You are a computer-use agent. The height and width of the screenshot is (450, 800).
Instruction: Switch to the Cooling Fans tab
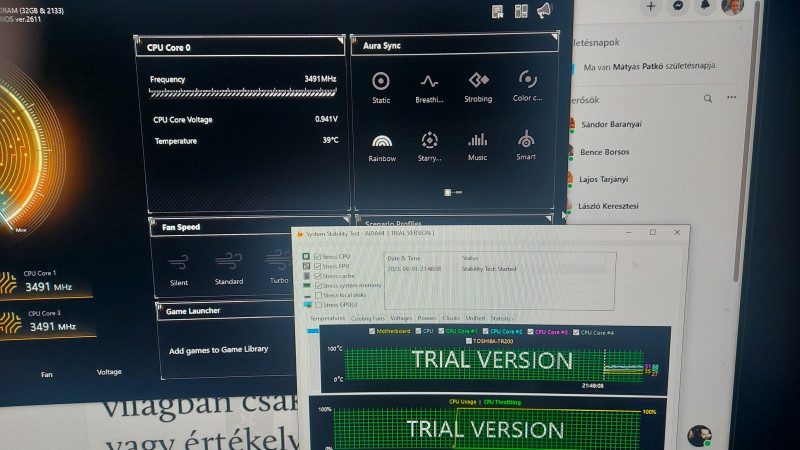367,318
